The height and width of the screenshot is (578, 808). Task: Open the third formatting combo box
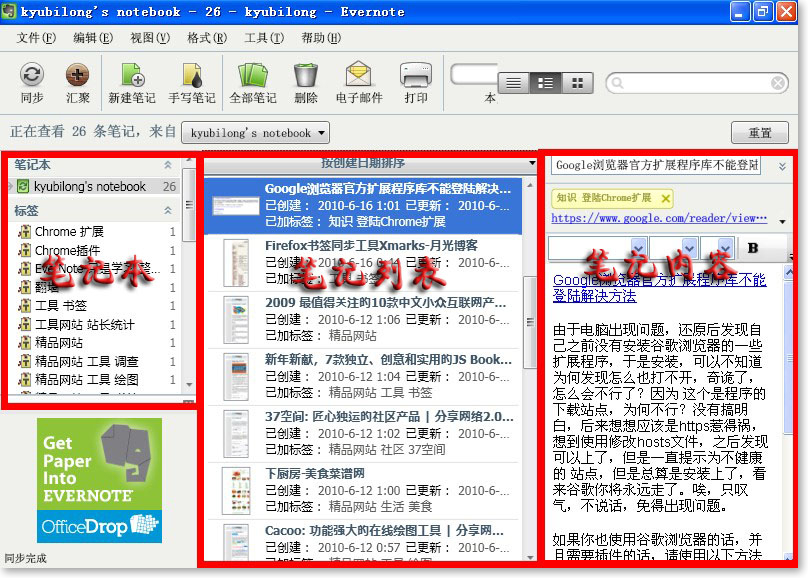[x=716, y=248]
